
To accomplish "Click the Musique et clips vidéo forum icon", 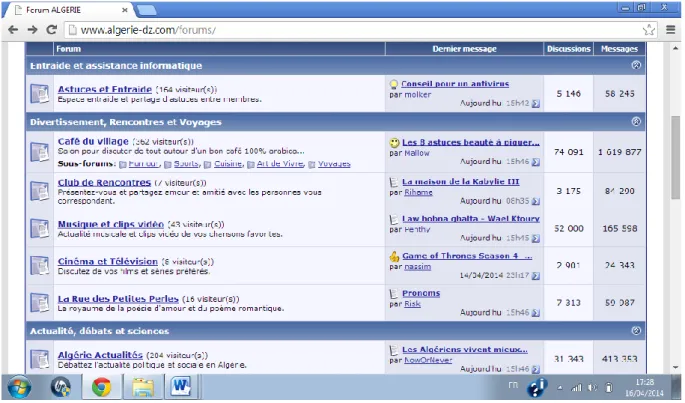I will [x=40, y=229].
